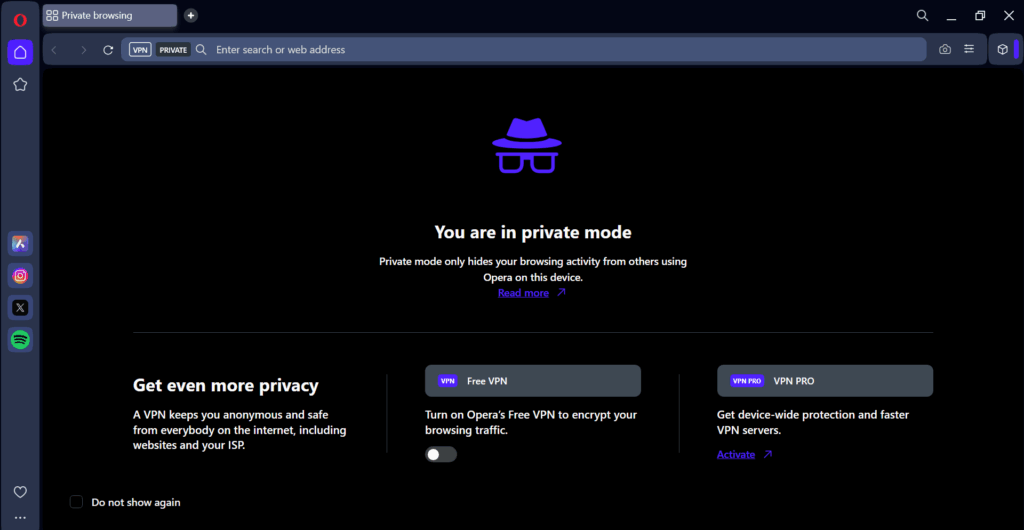Click the Read more link
This screenshot has width=1024, height=530.
tap(523, 293)
